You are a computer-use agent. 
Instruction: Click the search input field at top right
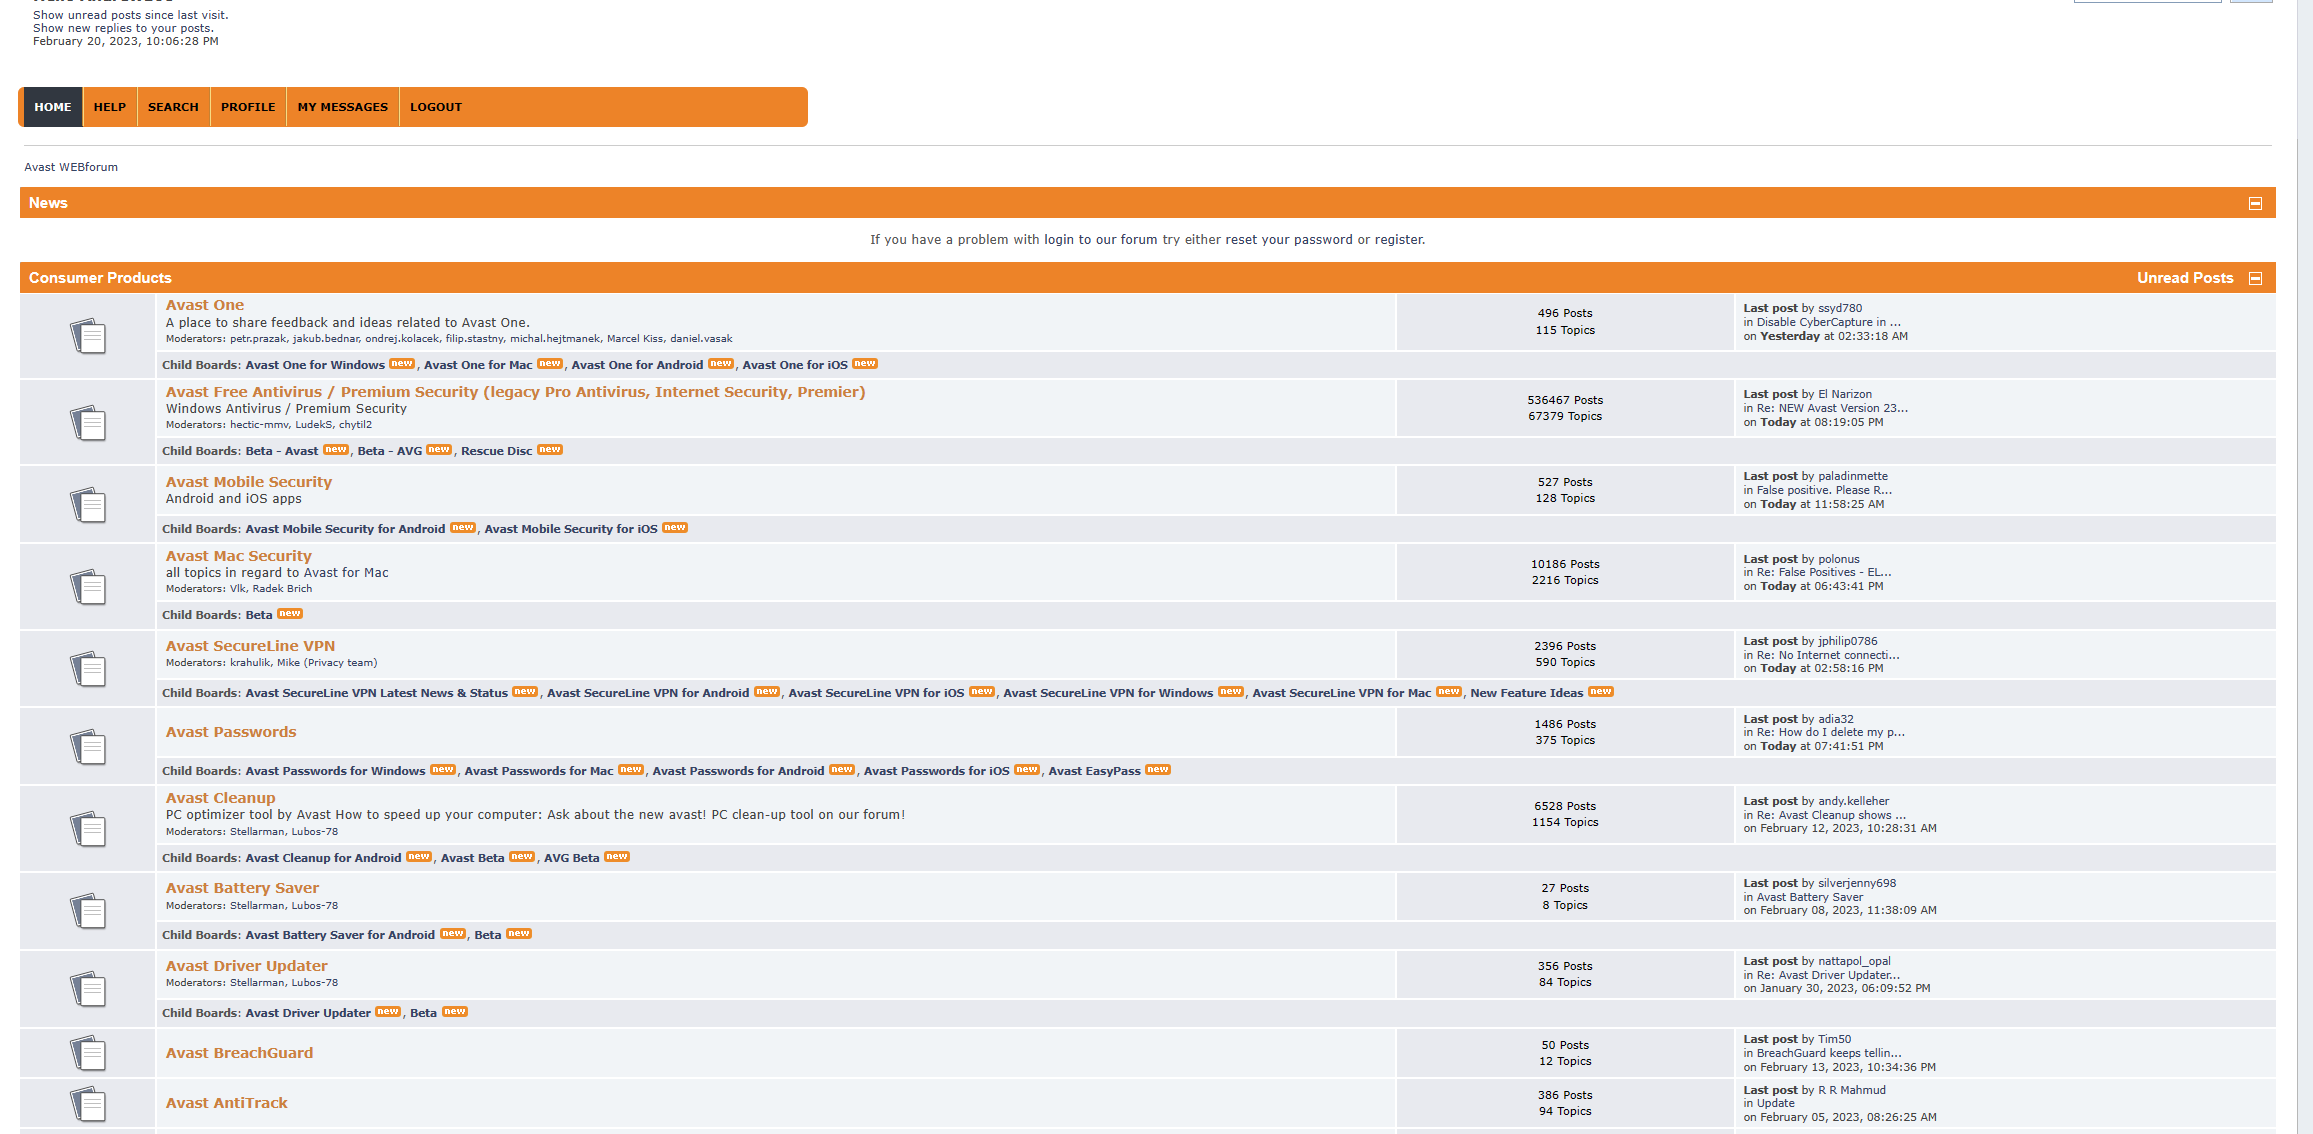coord(2147,1)
